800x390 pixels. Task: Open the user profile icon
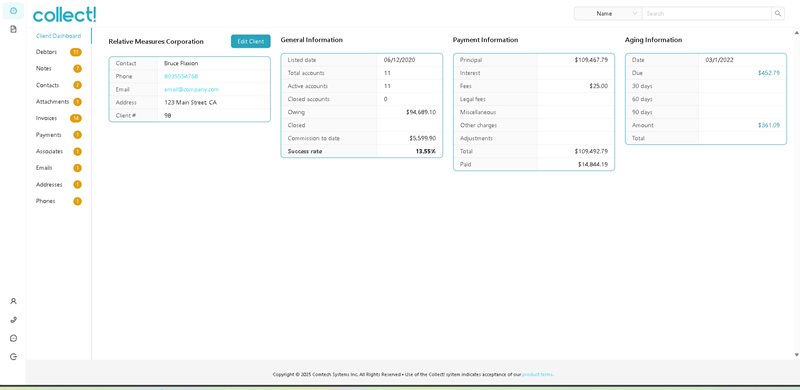coord(14,301)
